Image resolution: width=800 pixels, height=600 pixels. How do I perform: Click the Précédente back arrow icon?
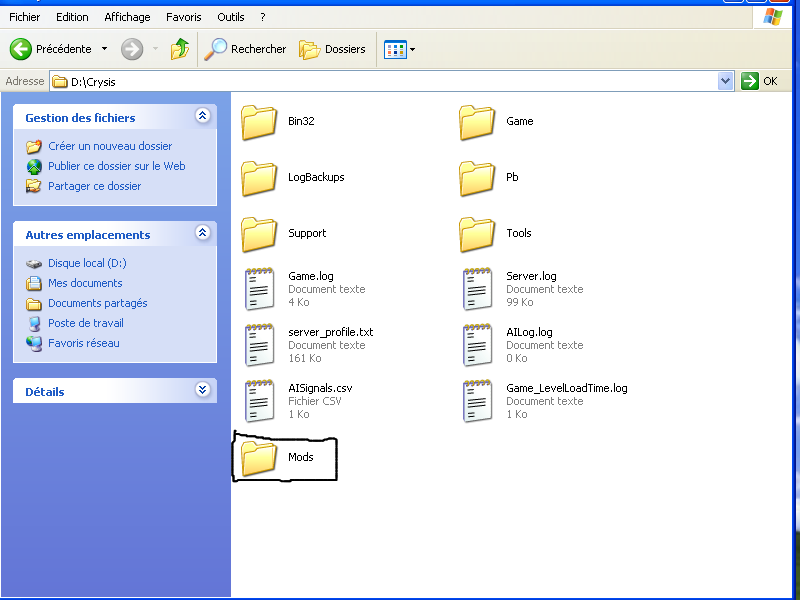[21, 49]
